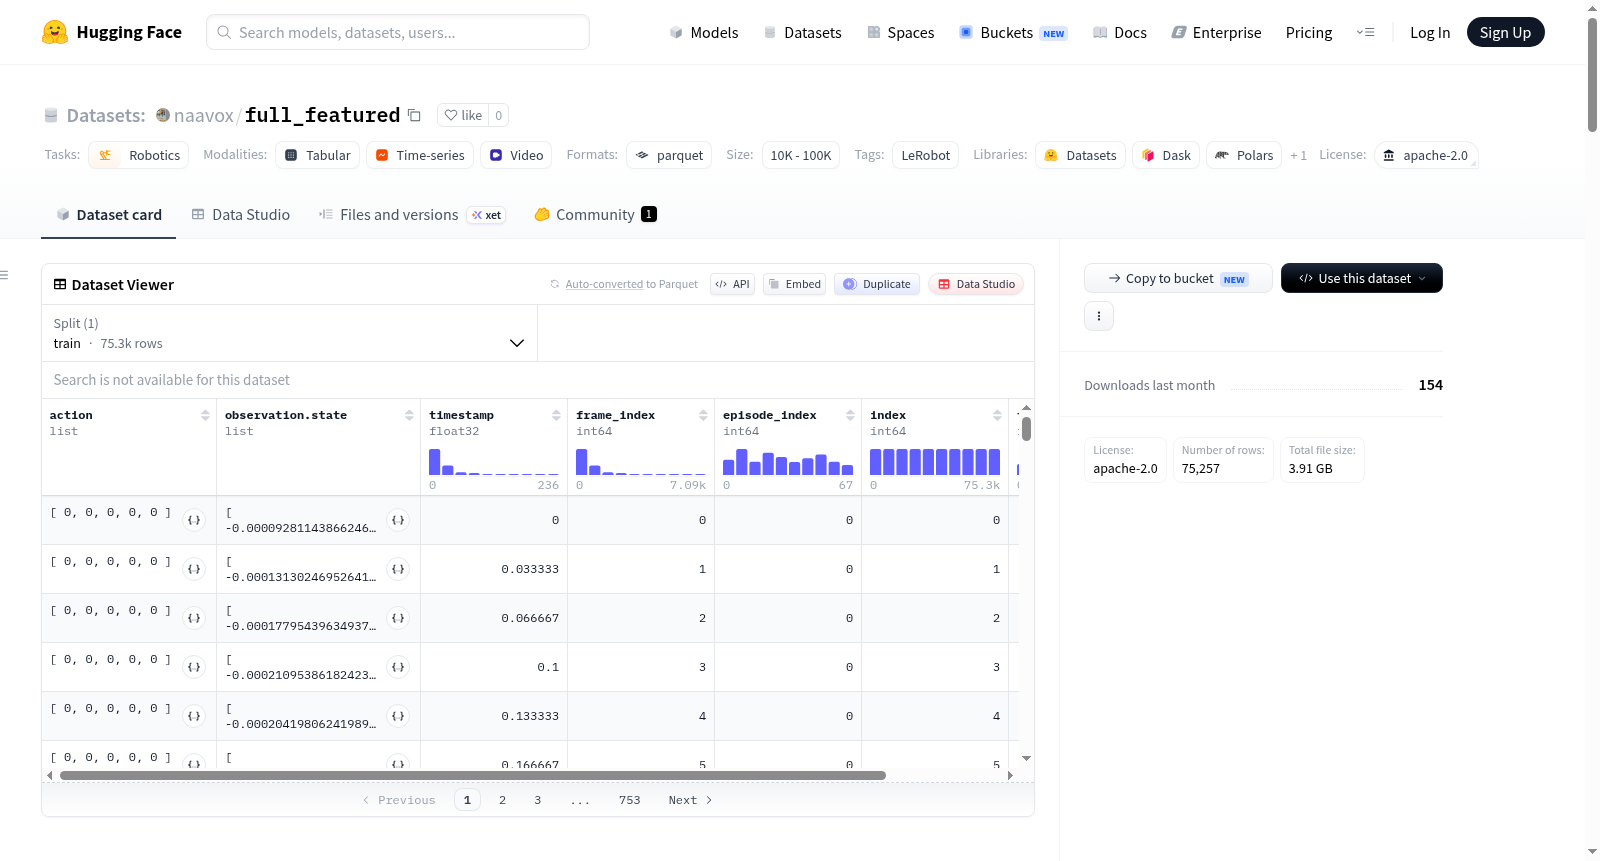The image size is (1600, 861).
Task: Click the table's vertical scrollbar thumb
Action: click(x=1026, y=429)
